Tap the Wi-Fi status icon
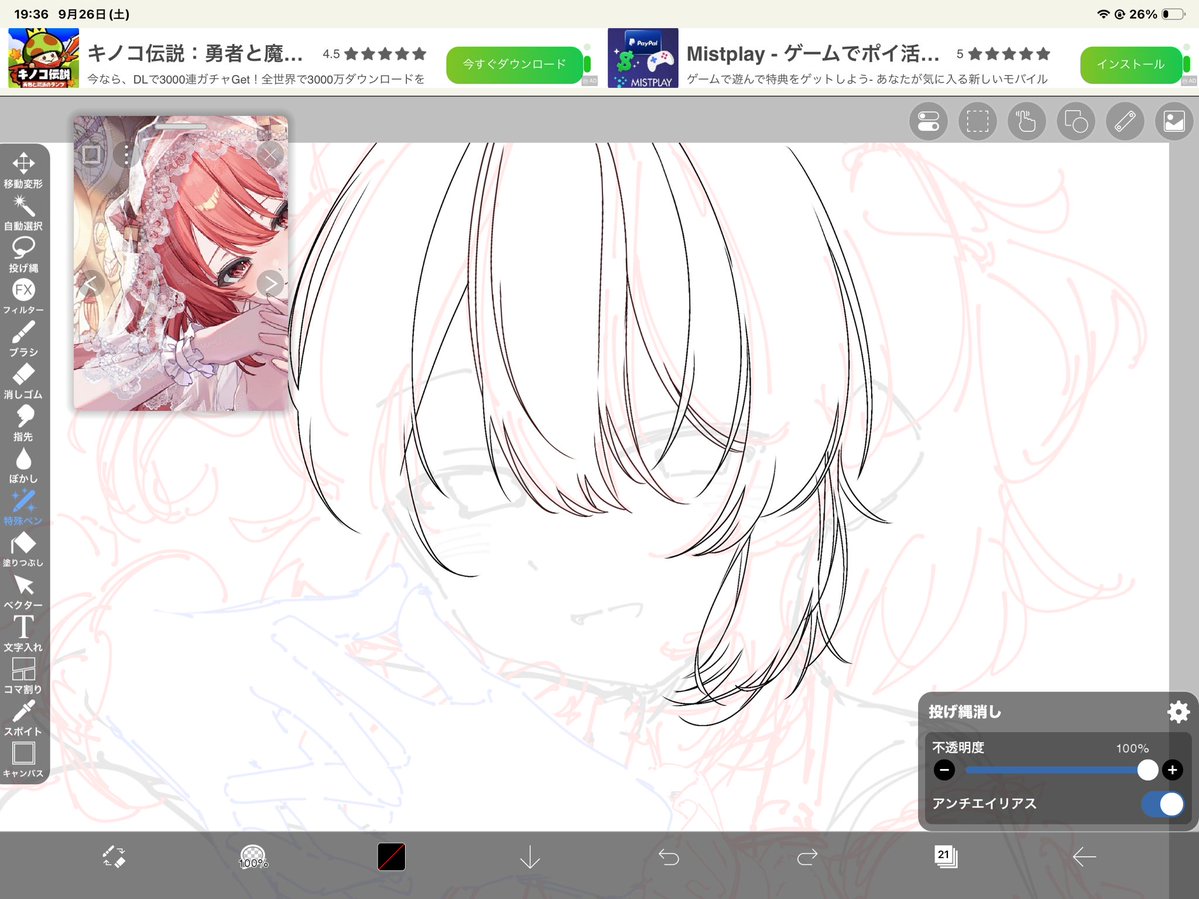The height and width of the screenshot is (899, 1199). tap(1103, 14)
